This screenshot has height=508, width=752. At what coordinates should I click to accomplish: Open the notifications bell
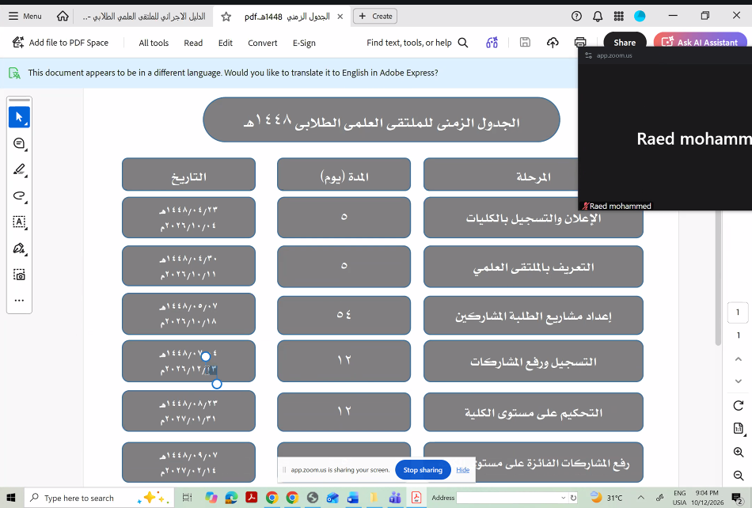598,16
